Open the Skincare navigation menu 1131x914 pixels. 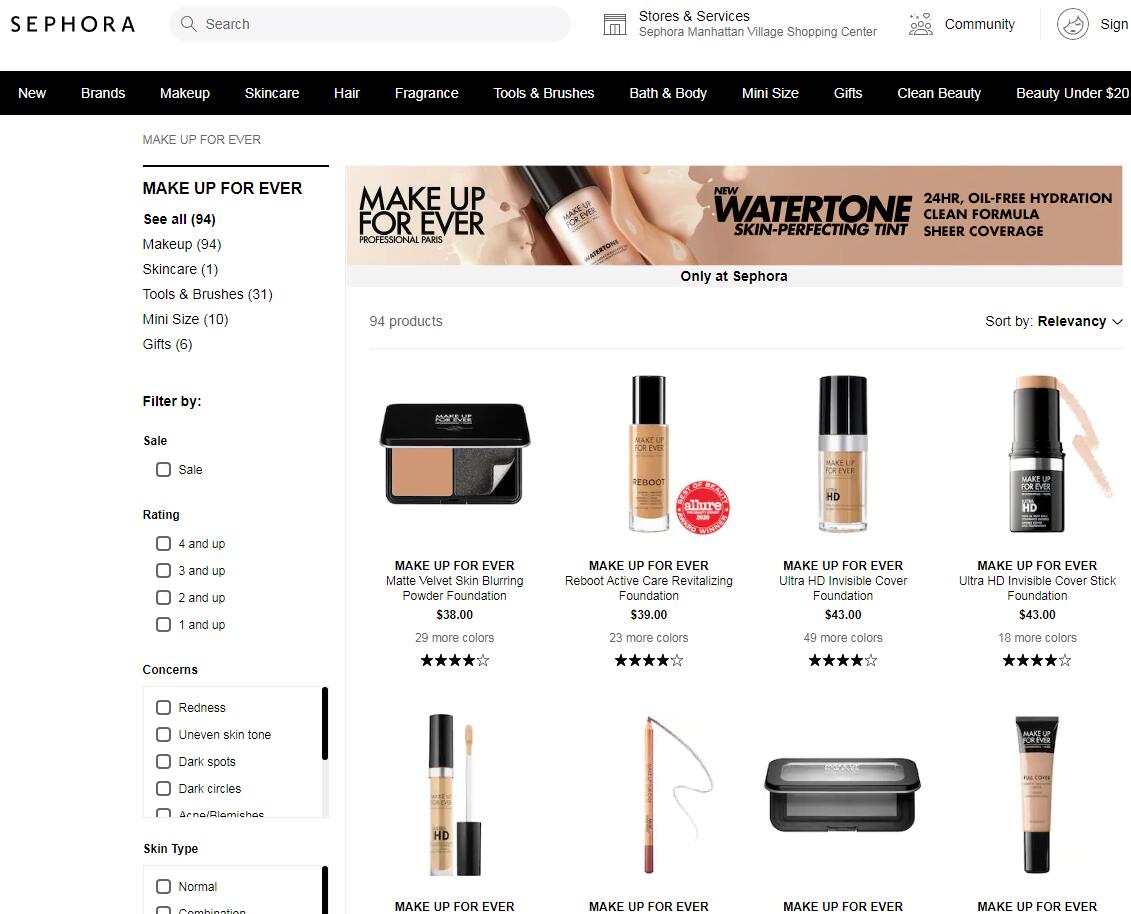click(x=272, y=93)
